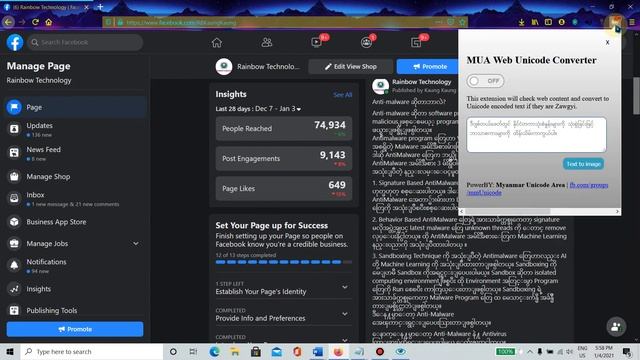
Task: Click the Page Likes insights card
Action: (284, 189)
